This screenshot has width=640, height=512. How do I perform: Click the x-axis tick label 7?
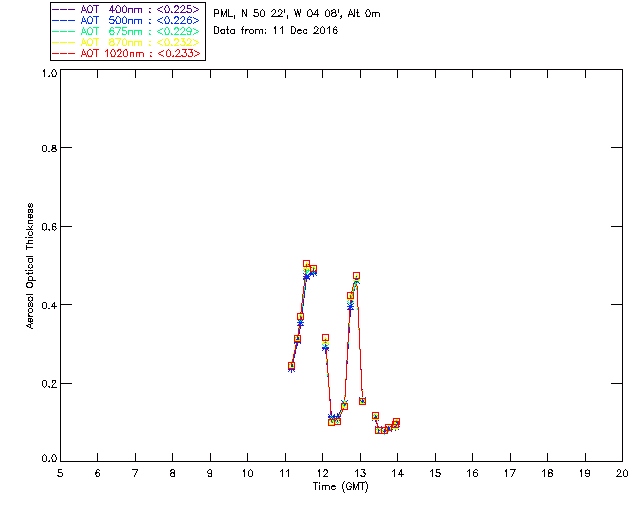click(135, 473)
